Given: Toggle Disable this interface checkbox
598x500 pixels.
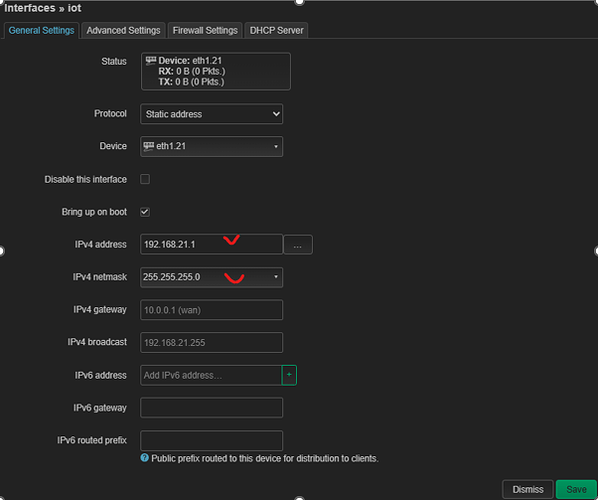Looking at the screenshot, I should coord(145,179).
